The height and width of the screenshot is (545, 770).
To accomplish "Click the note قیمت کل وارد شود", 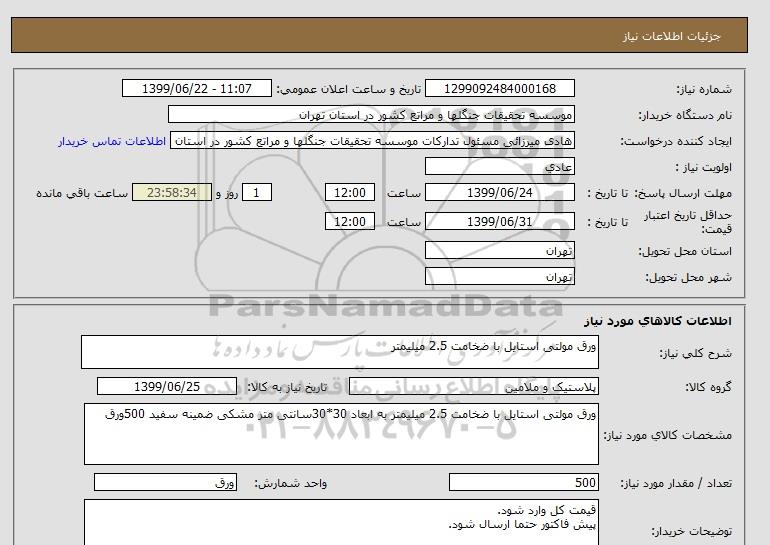I will pos(547,511).
